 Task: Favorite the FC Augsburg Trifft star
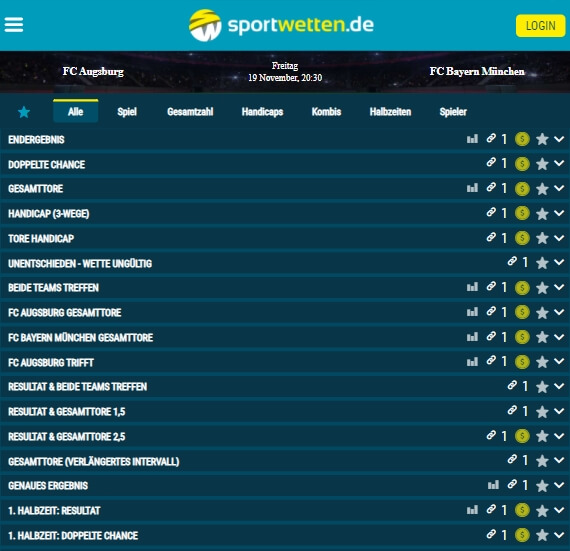pyautogui.click(x=542, y=362)
